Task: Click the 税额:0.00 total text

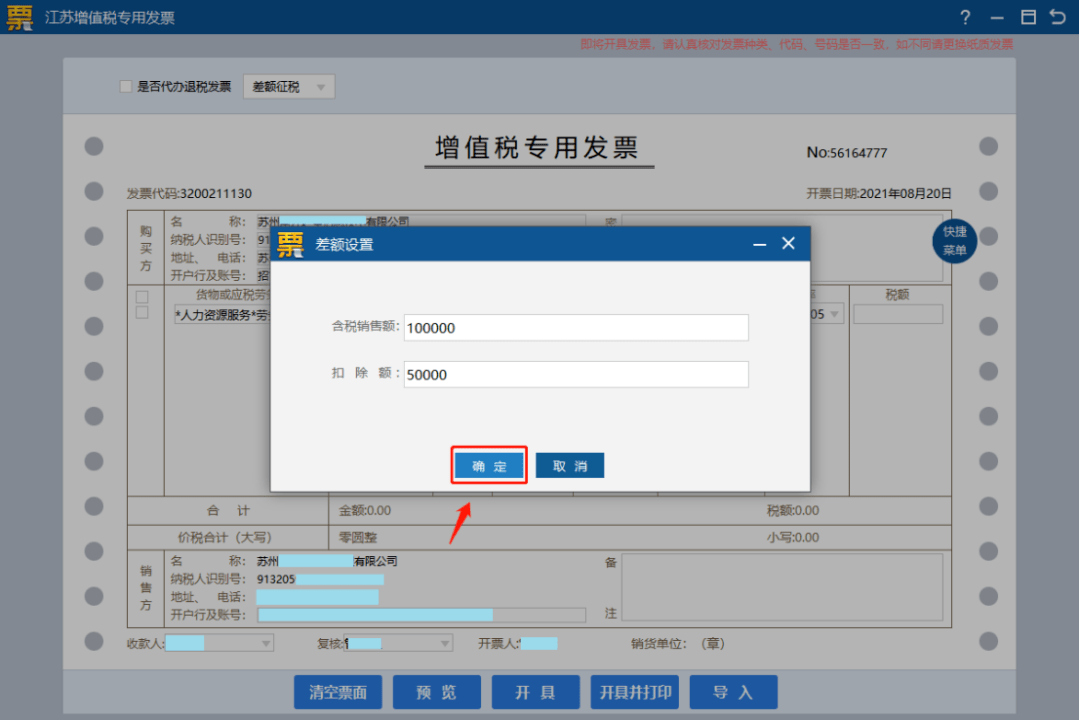Action: coord(793,511)
